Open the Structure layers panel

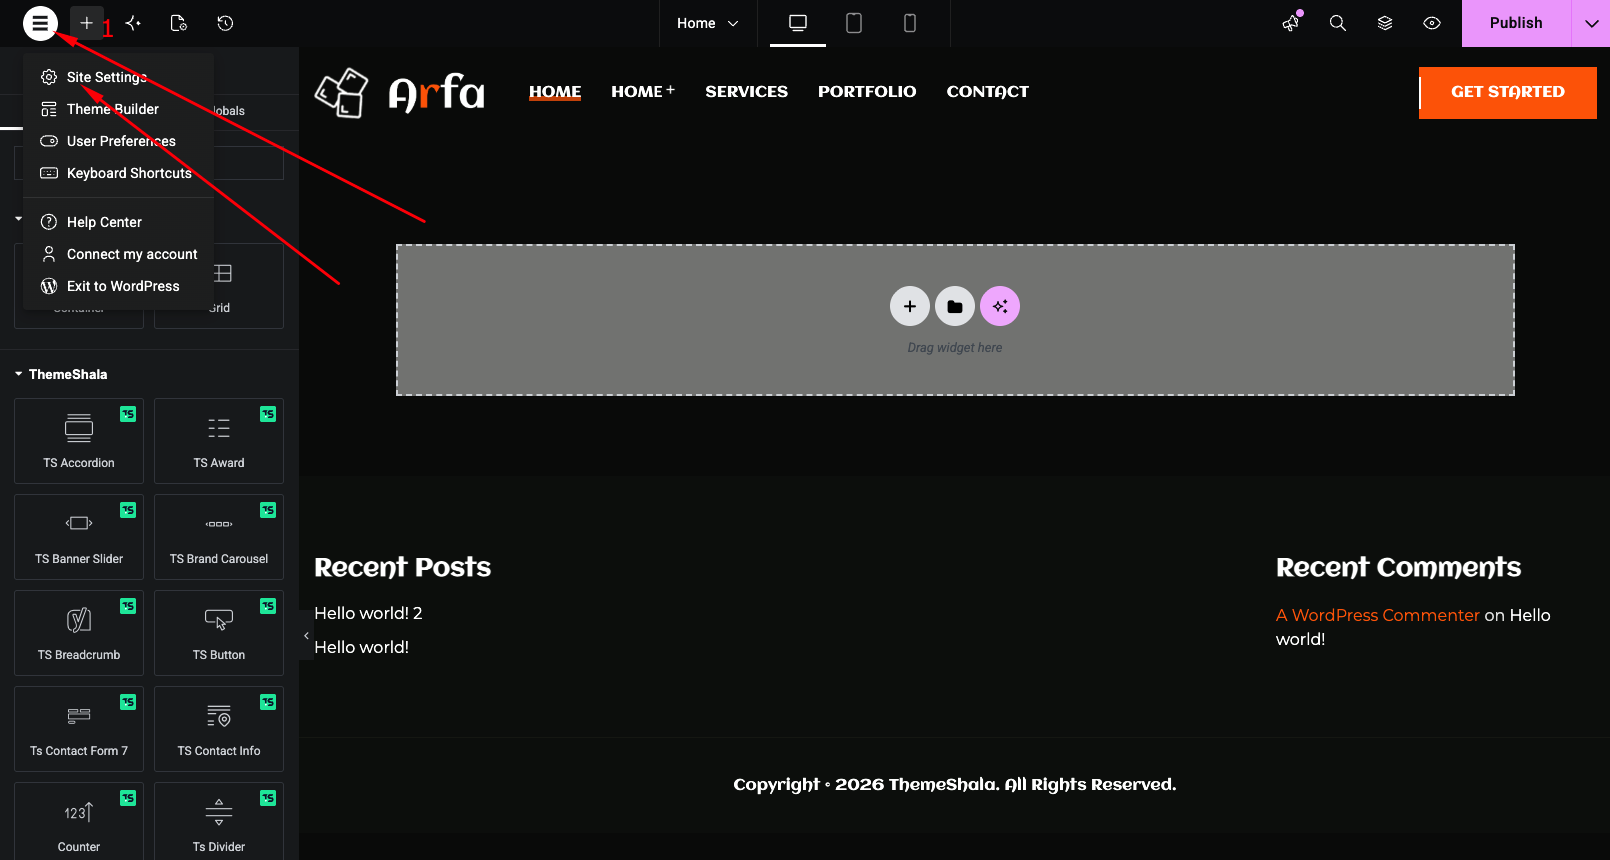(x=1385, y=23)
